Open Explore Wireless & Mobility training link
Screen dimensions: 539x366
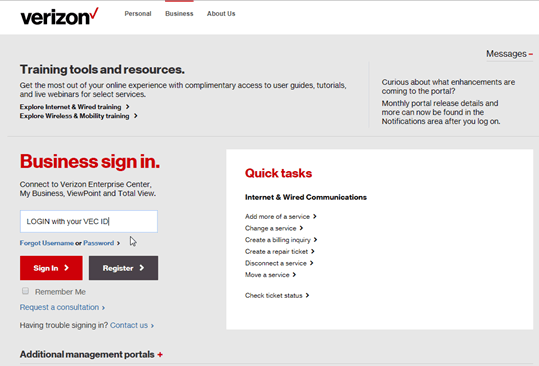[78, 116]
